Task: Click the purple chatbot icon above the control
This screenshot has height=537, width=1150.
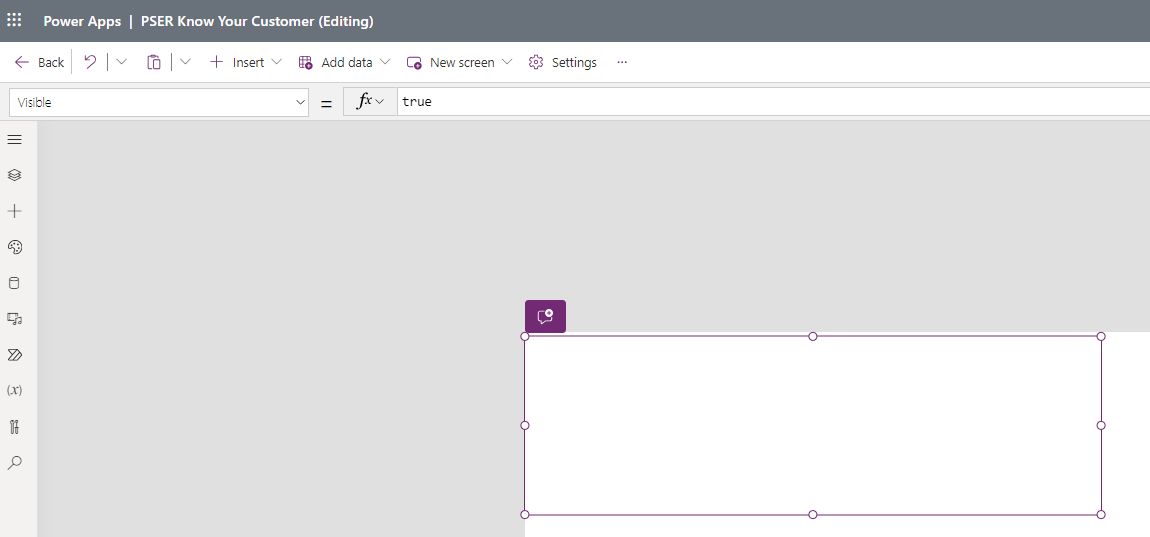Action: click(x=545, y=316)
